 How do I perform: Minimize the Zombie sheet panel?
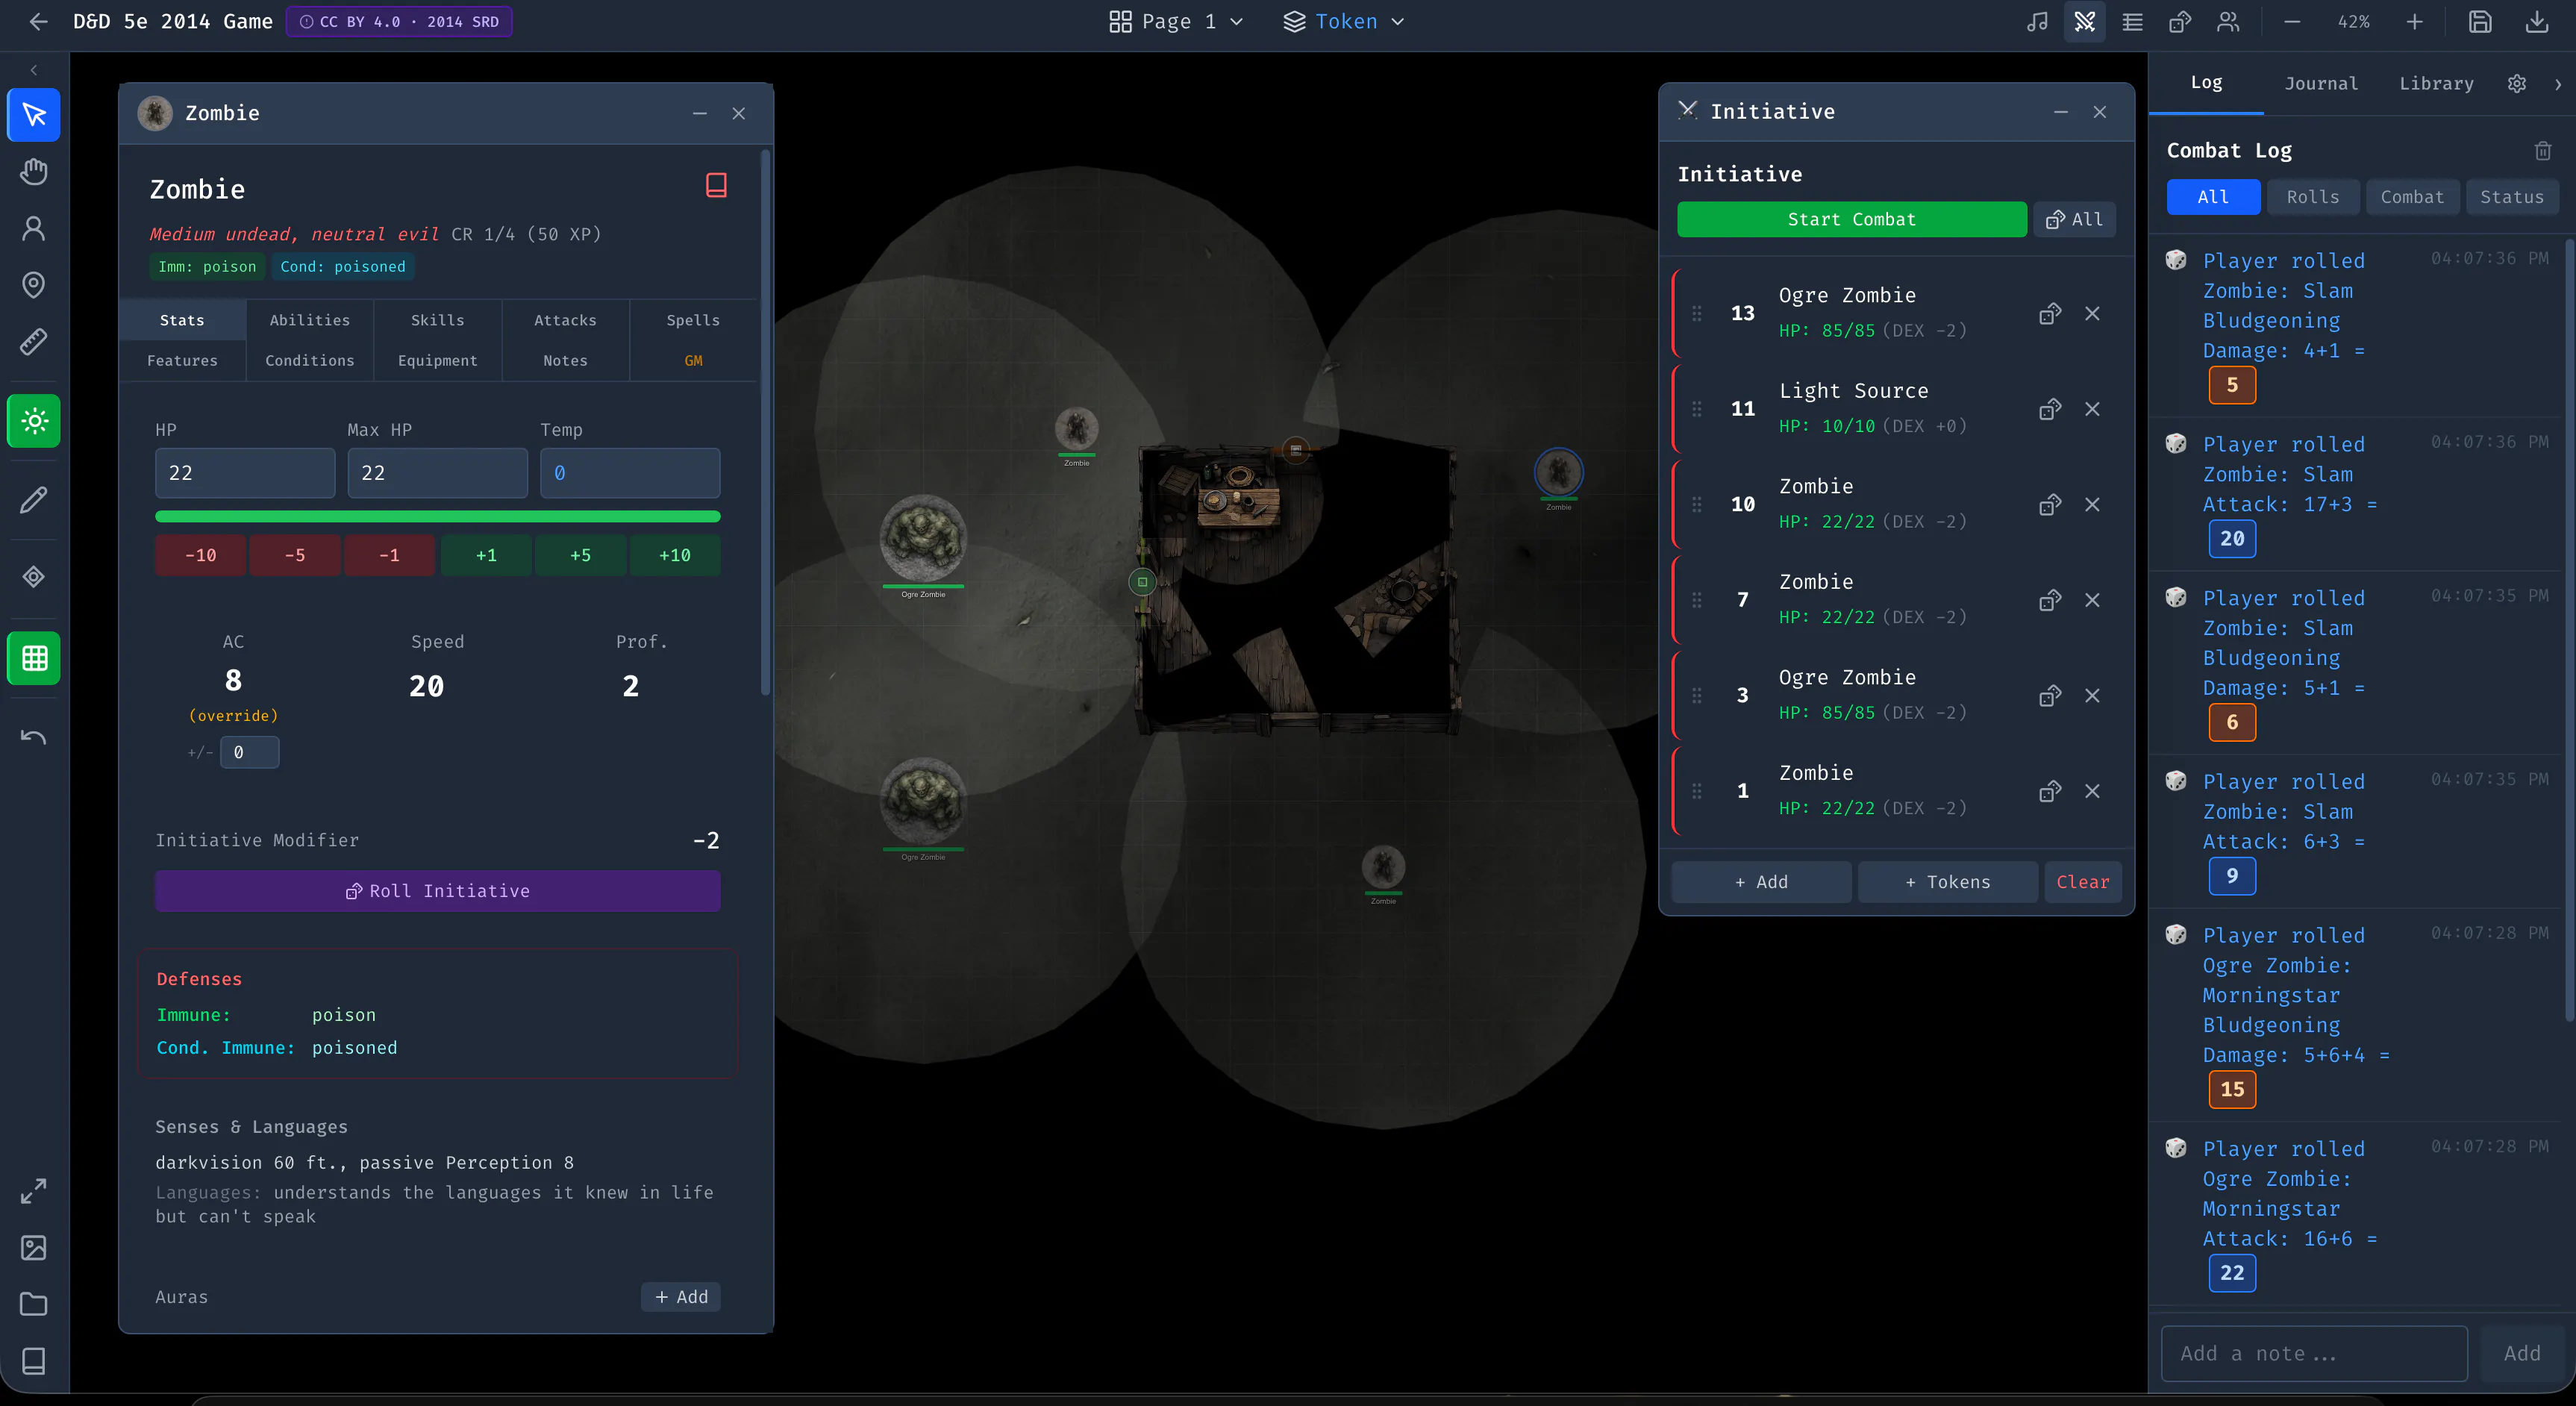[x=700, y=113]
